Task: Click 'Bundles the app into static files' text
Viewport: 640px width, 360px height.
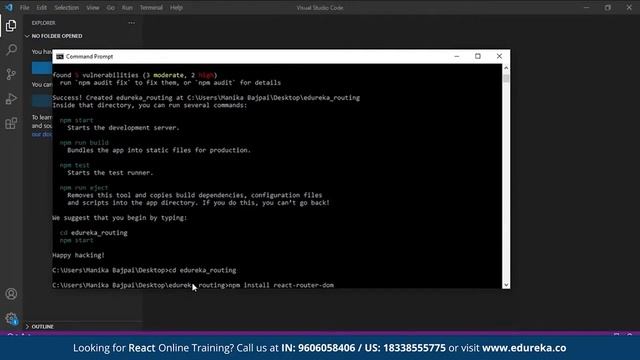Action: (159, 150)
